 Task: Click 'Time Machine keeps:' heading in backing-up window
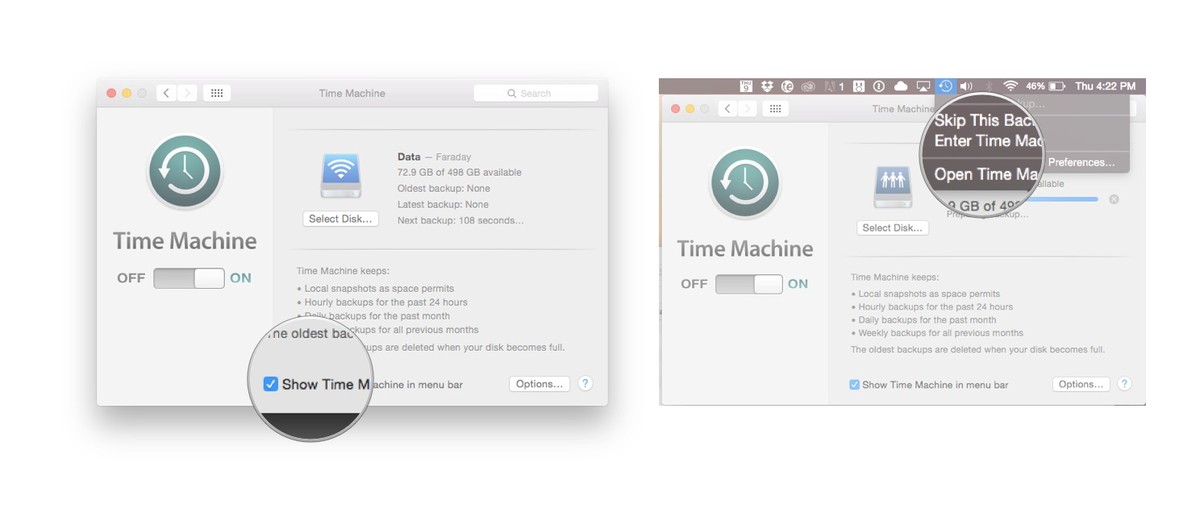pyautogui.click(x=897, y=277)
